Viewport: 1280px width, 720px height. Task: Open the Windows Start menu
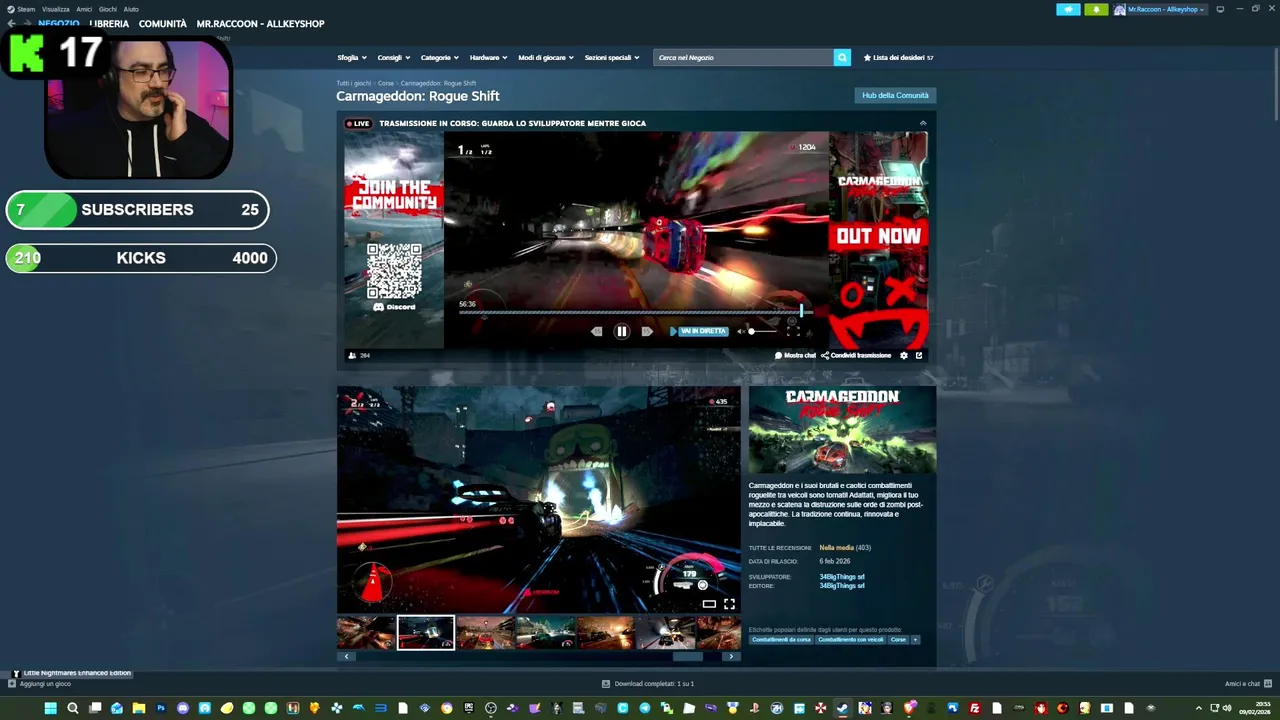[50, 708]
